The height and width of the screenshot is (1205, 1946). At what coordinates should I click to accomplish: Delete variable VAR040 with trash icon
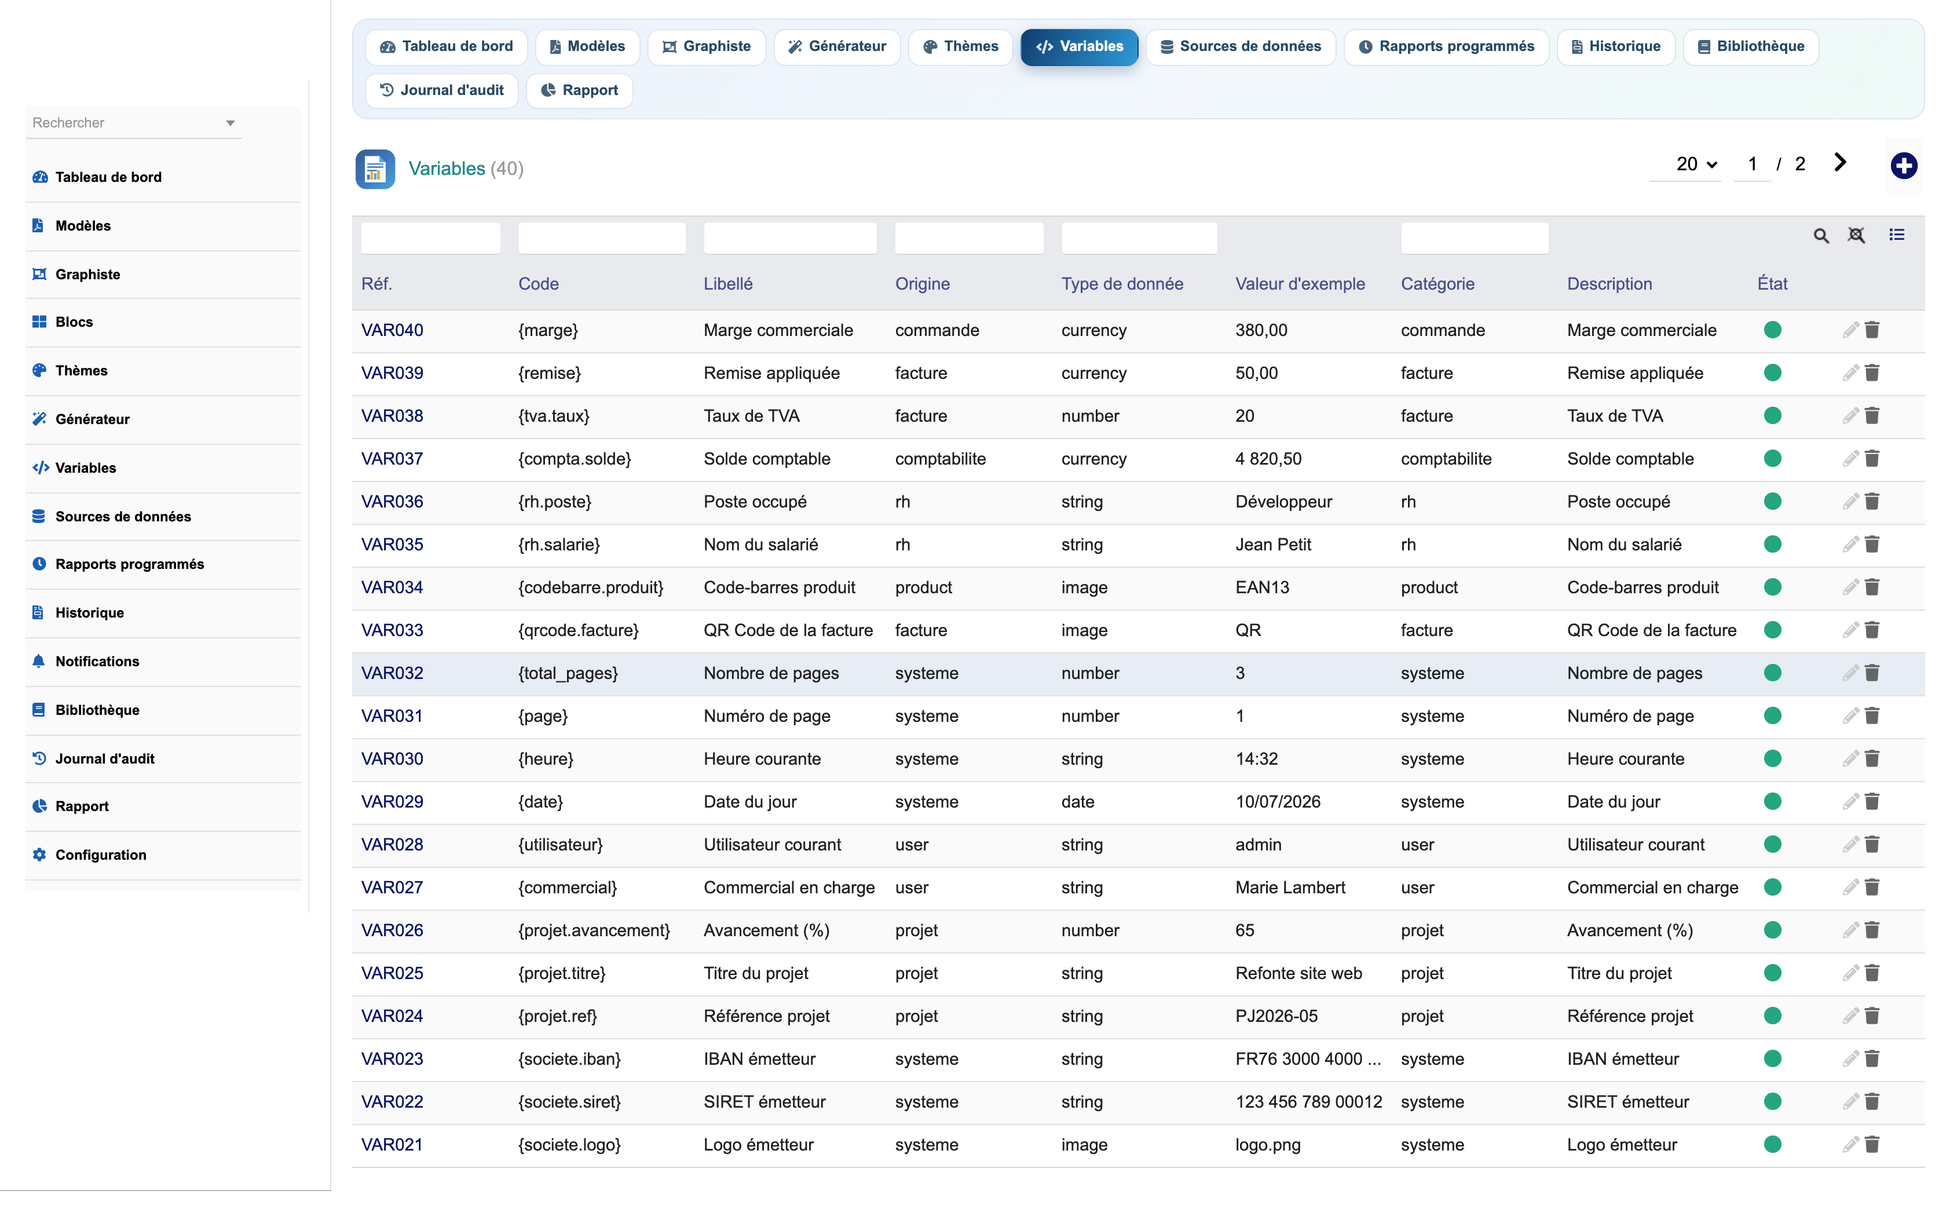1872,330
